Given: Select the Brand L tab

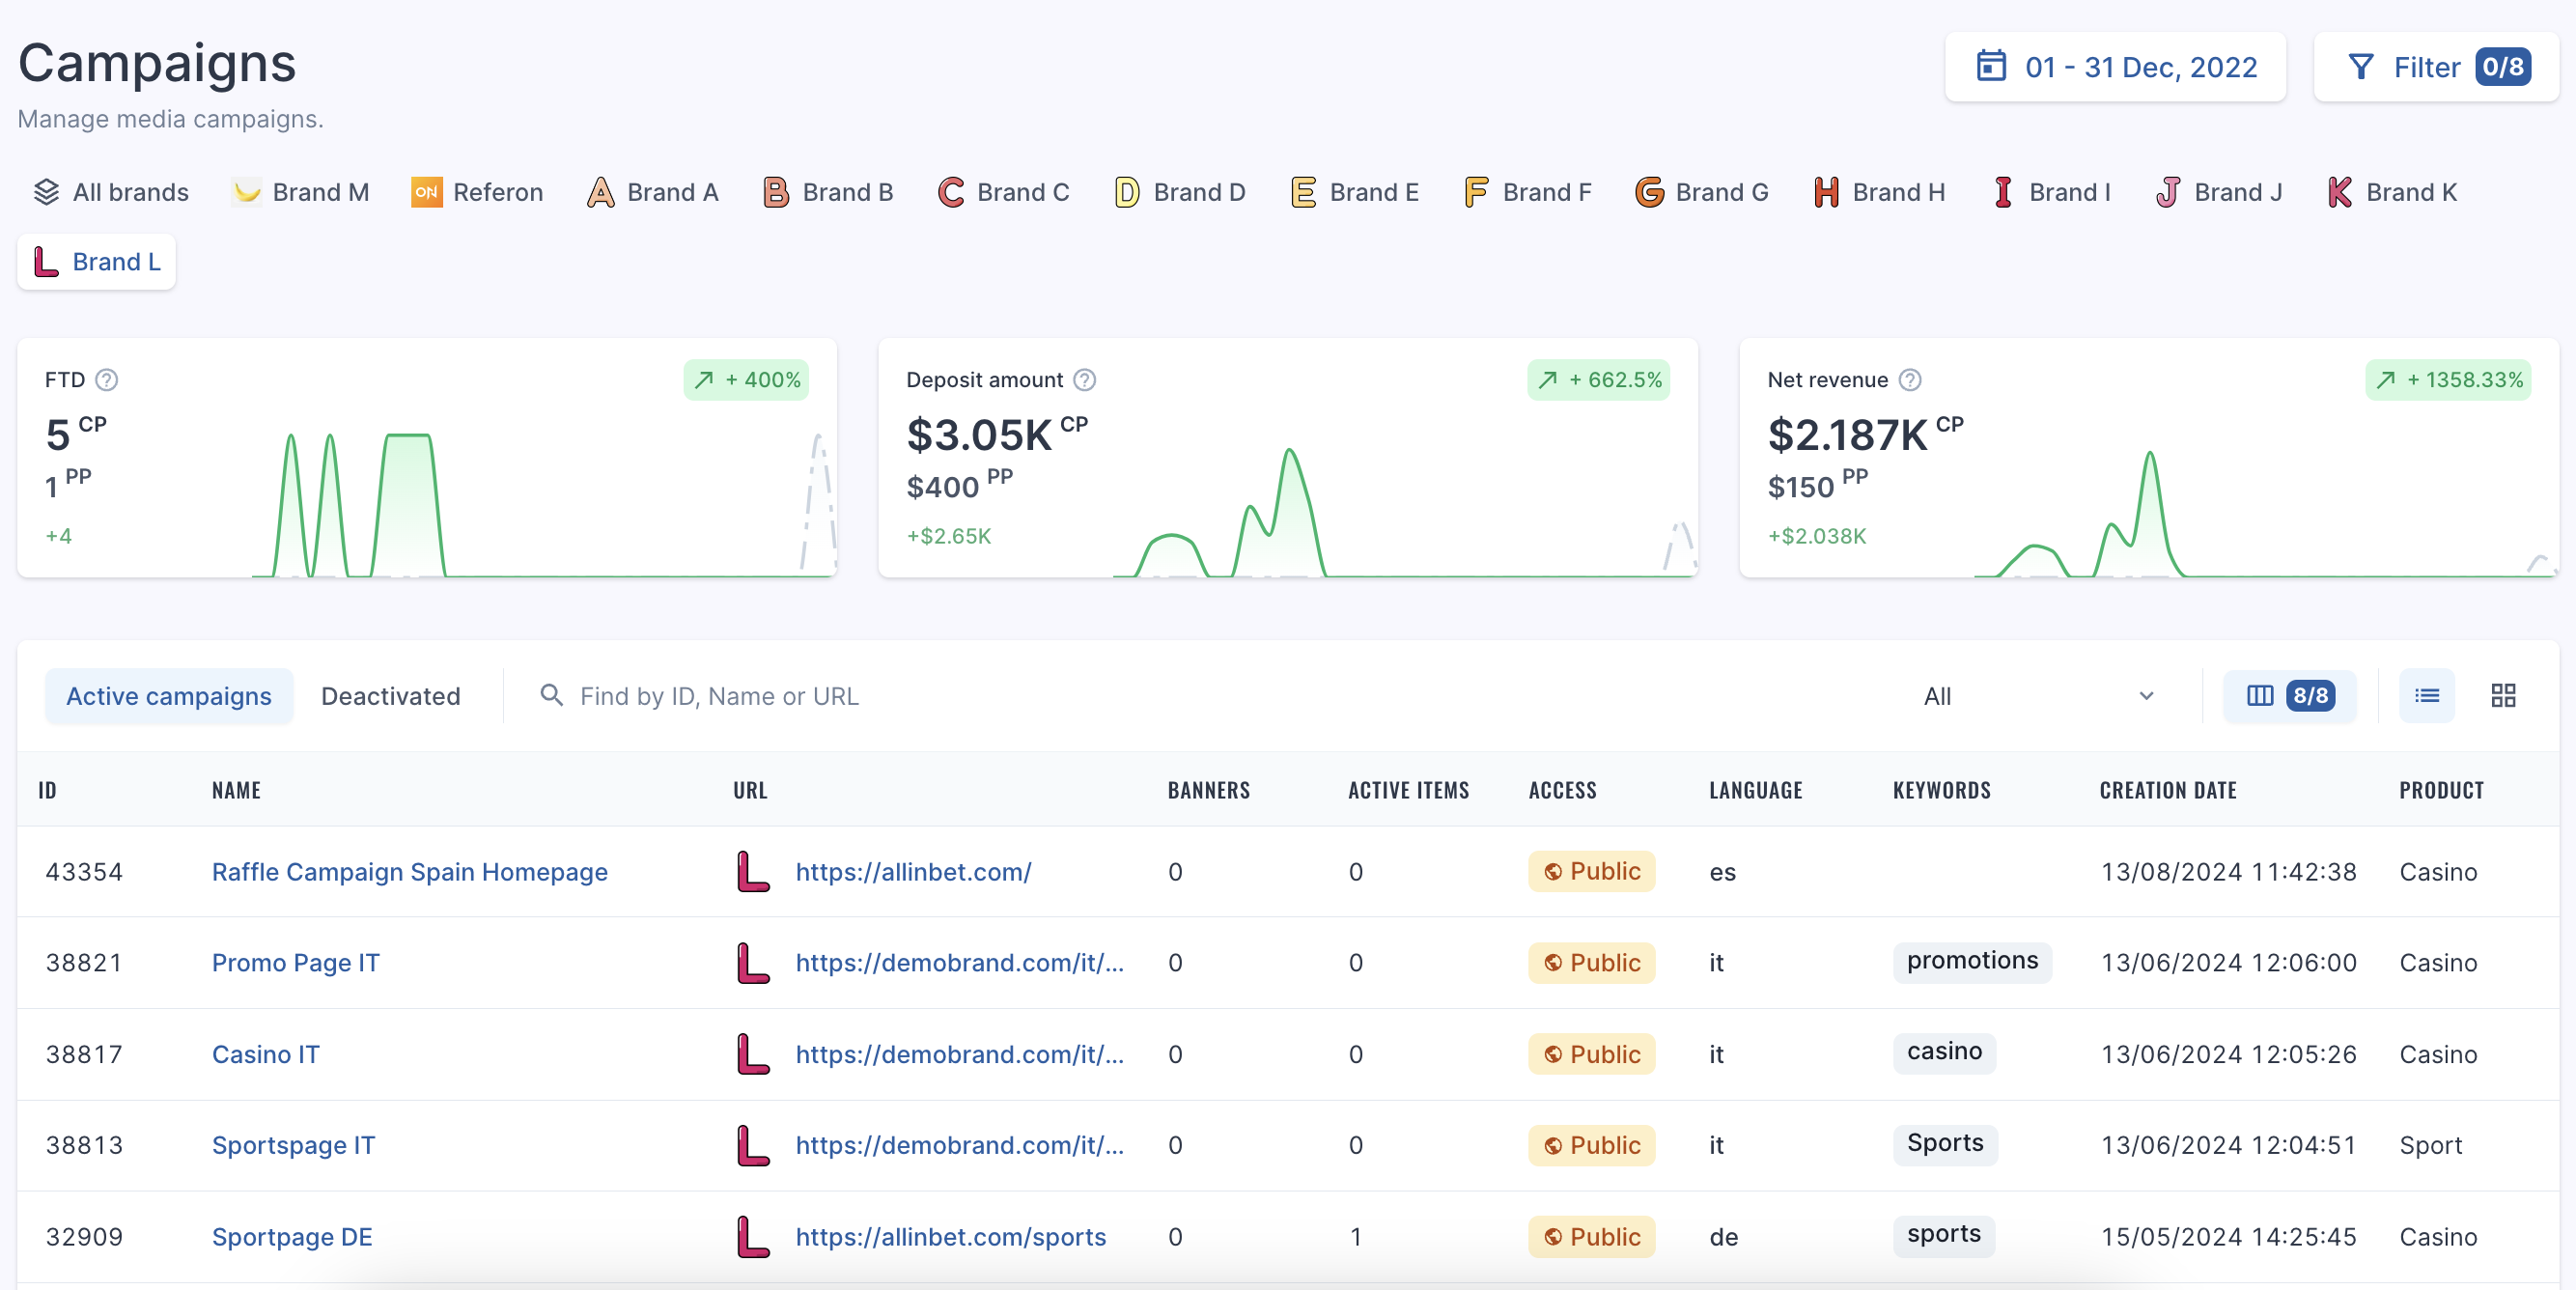Looking at the screenshot, I should coord(97,262).
